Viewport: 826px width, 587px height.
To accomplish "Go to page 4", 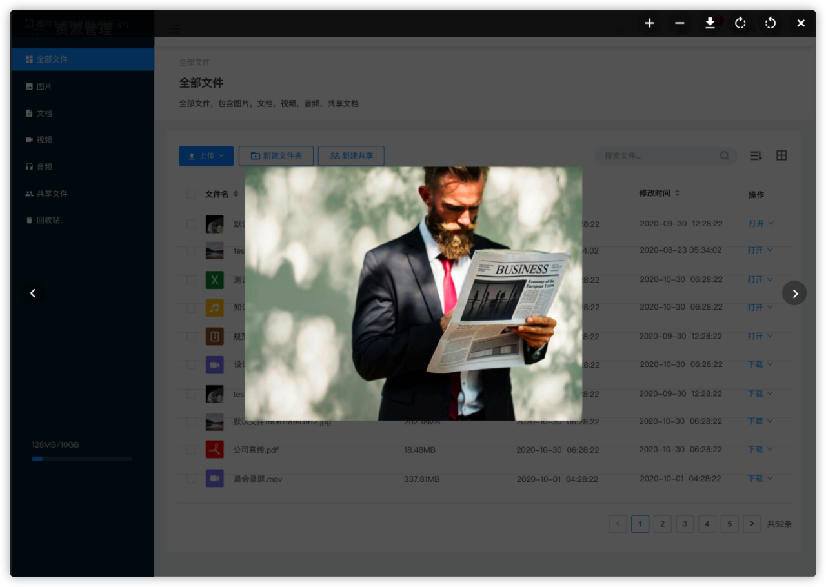I will point(707,524).
